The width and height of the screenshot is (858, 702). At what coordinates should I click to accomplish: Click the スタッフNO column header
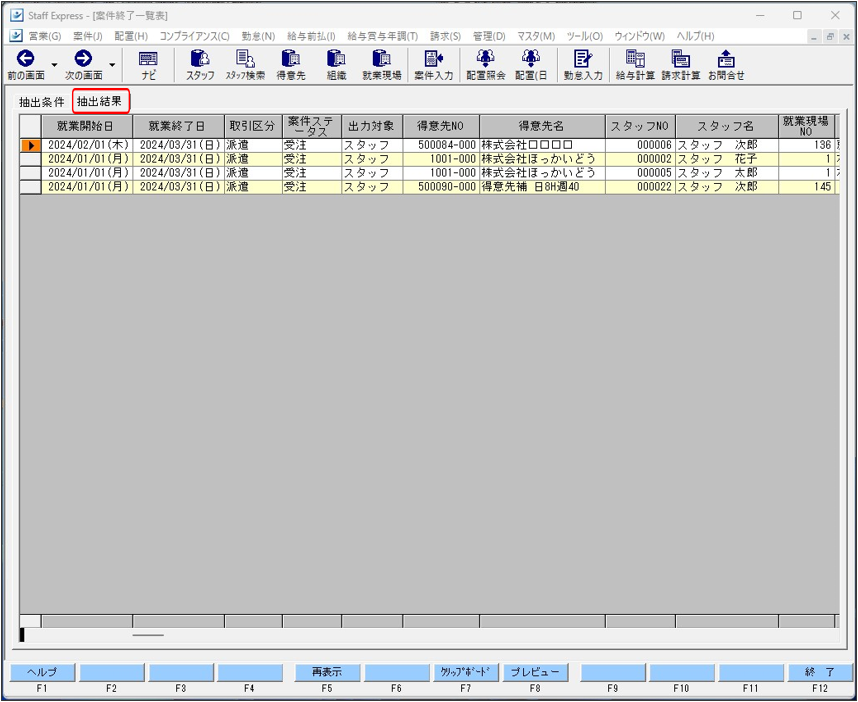[x=640, y=126]
